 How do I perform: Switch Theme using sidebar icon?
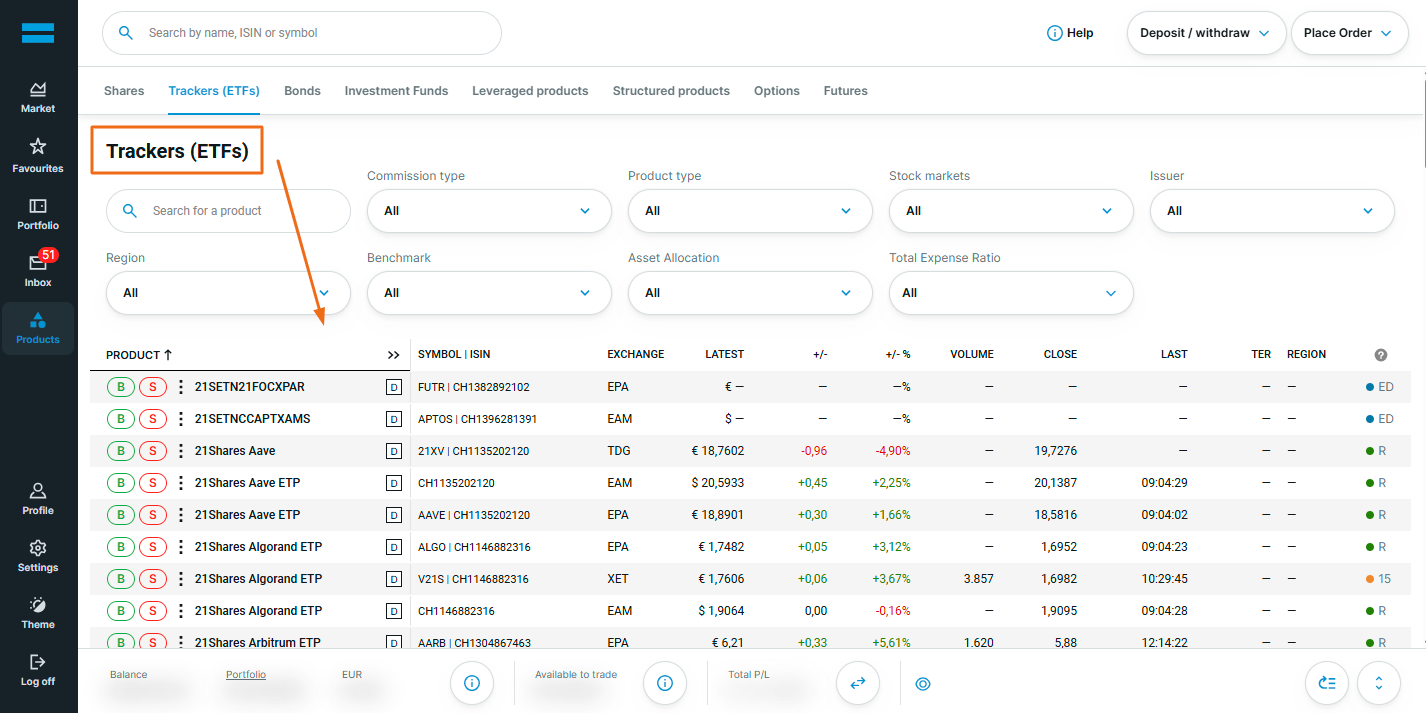38,605
